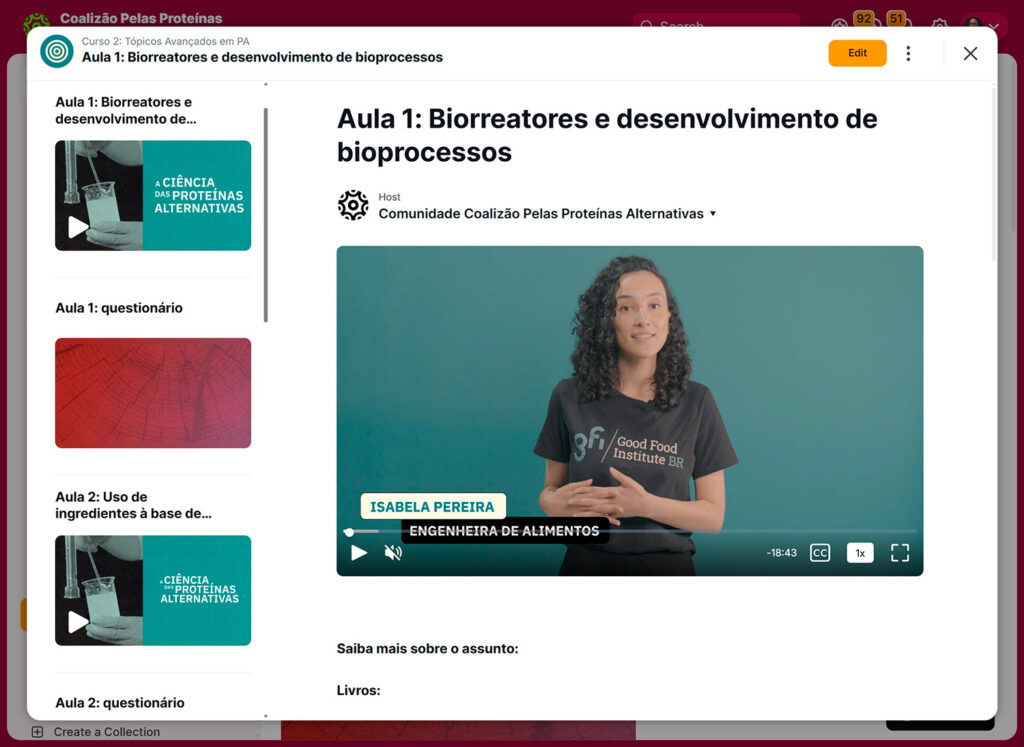Click the orange Edit button

click(x=857, y=54)
